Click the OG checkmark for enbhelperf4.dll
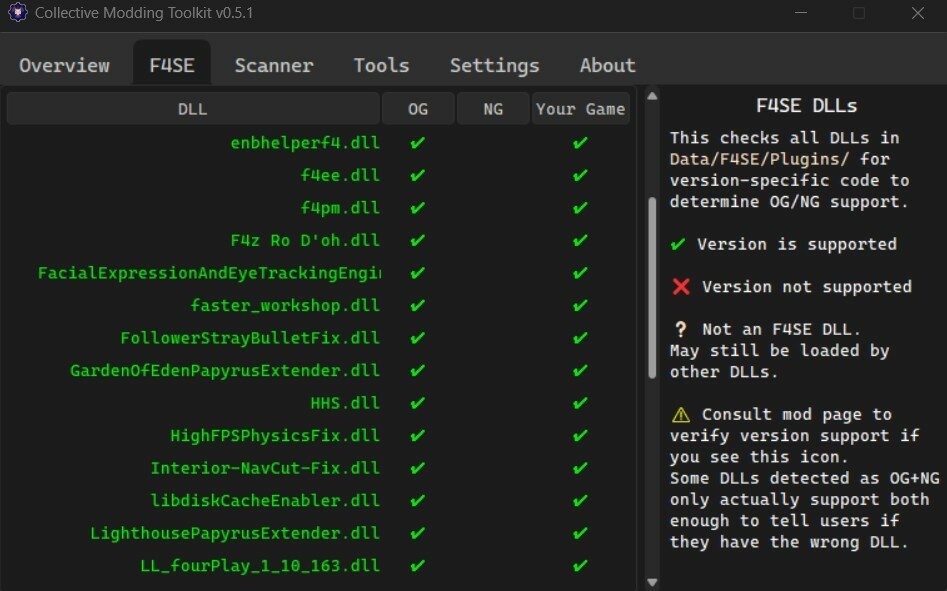Image resolution: width=947 pixels, height=591 pixels. click(x=417, y=143)
